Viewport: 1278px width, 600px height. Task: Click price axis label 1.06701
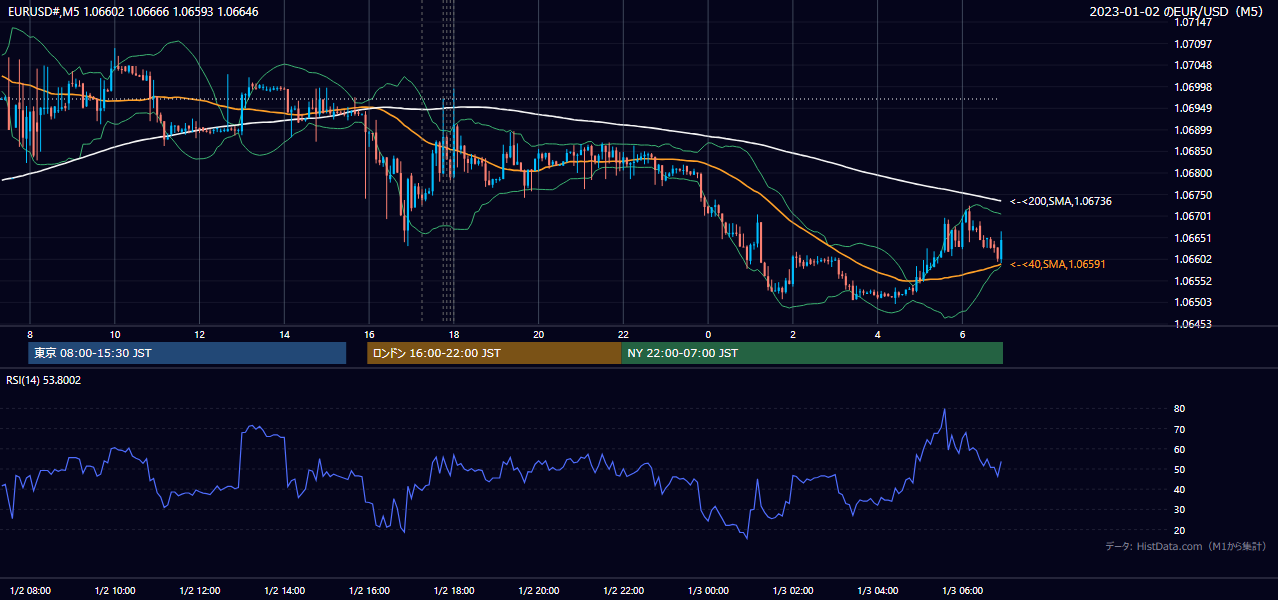(1193, 216)
